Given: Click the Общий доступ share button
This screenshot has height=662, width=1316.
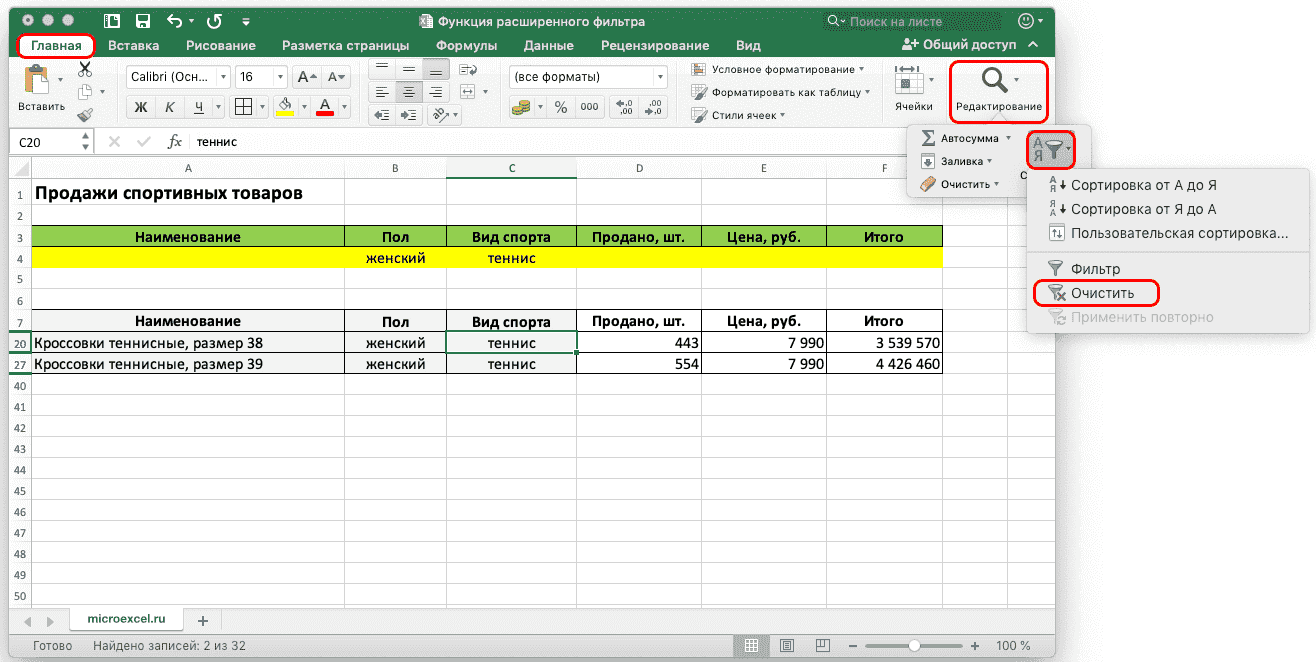Looking at the screenshot, I should coord(959,45).
